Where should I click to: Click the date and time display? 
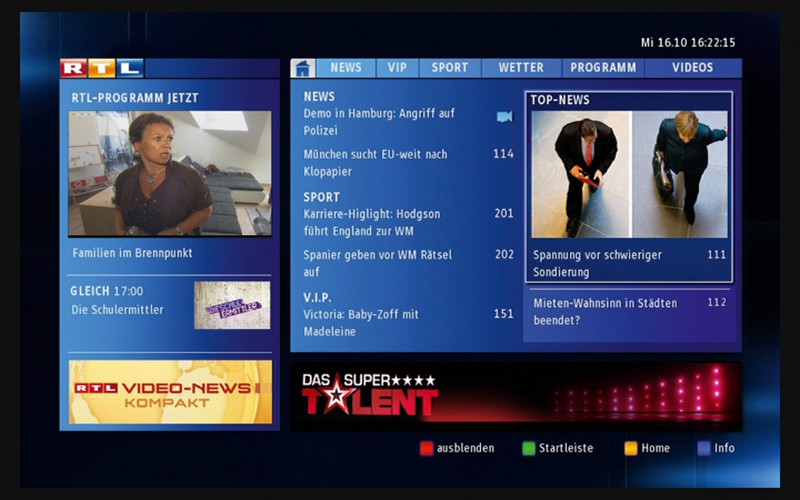[688, 43]
